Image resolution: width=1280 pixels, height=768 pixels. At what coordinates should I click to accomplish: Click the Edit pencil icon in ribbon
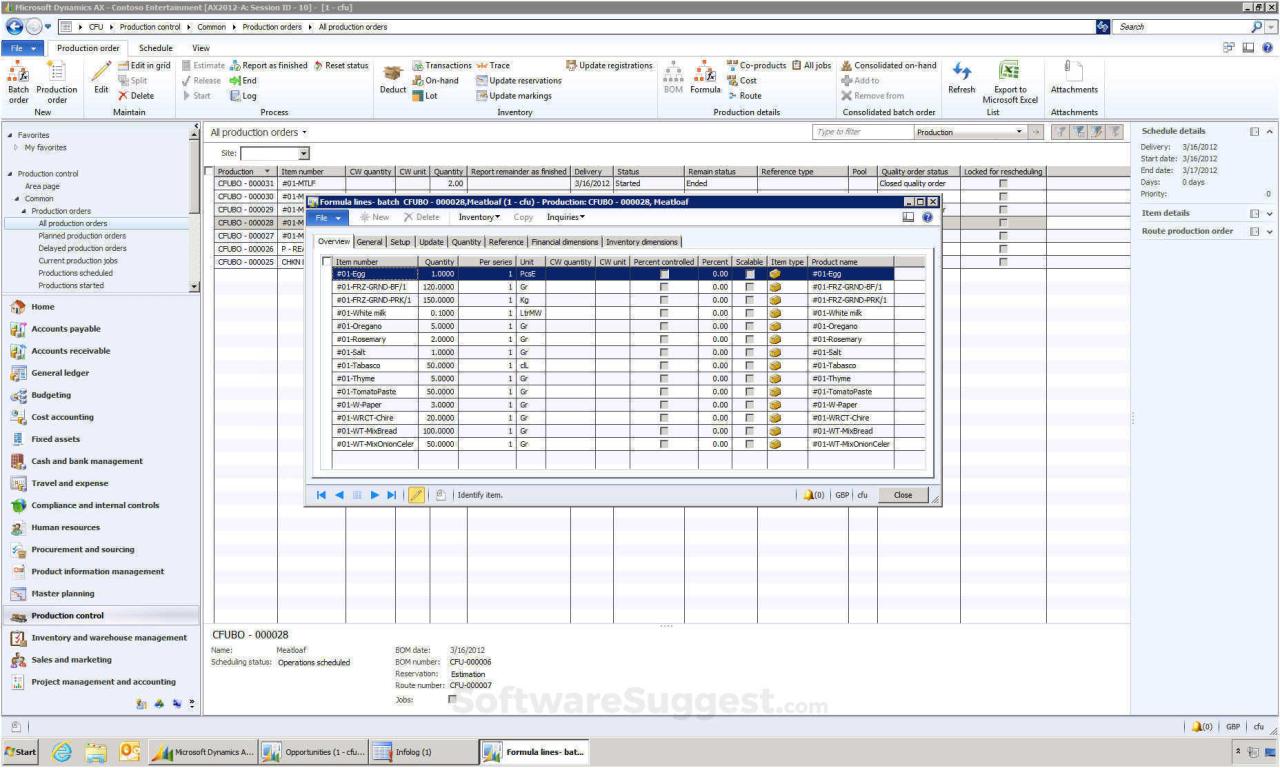point(101,71)
